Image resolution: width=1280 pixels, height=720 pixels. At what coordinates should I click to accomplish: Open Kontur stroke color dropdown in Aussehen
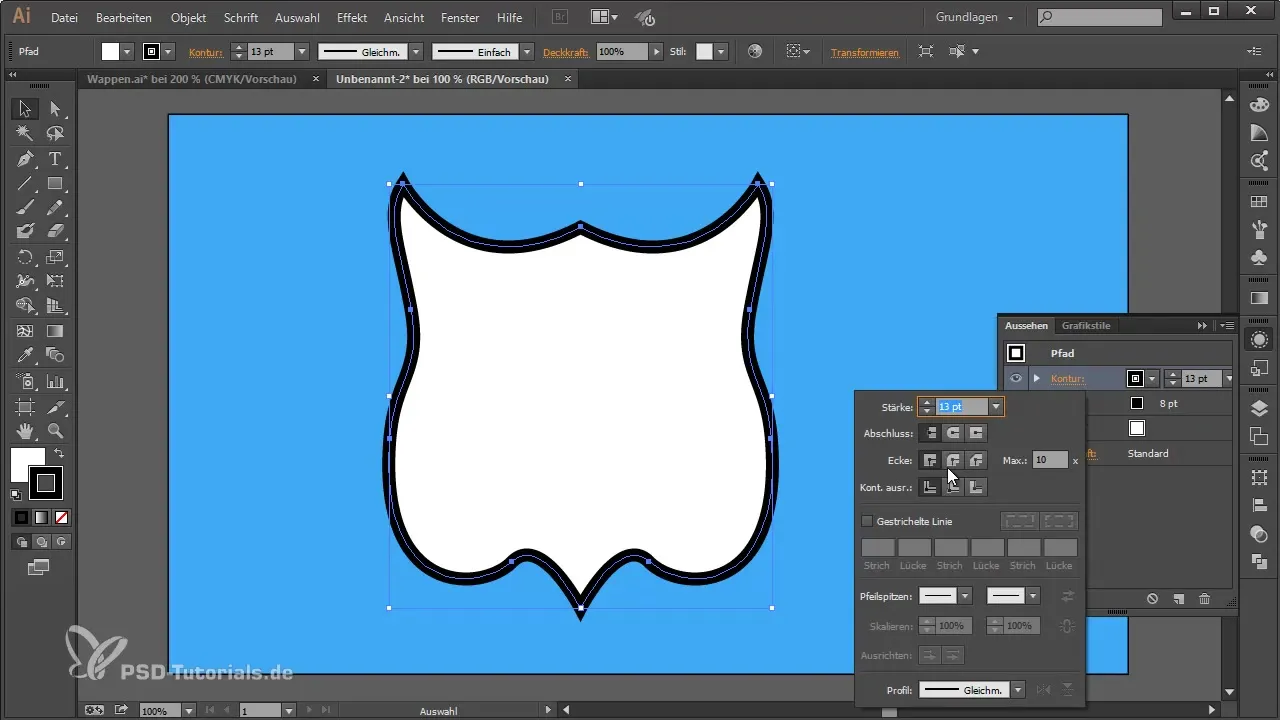coord(1153,378)
